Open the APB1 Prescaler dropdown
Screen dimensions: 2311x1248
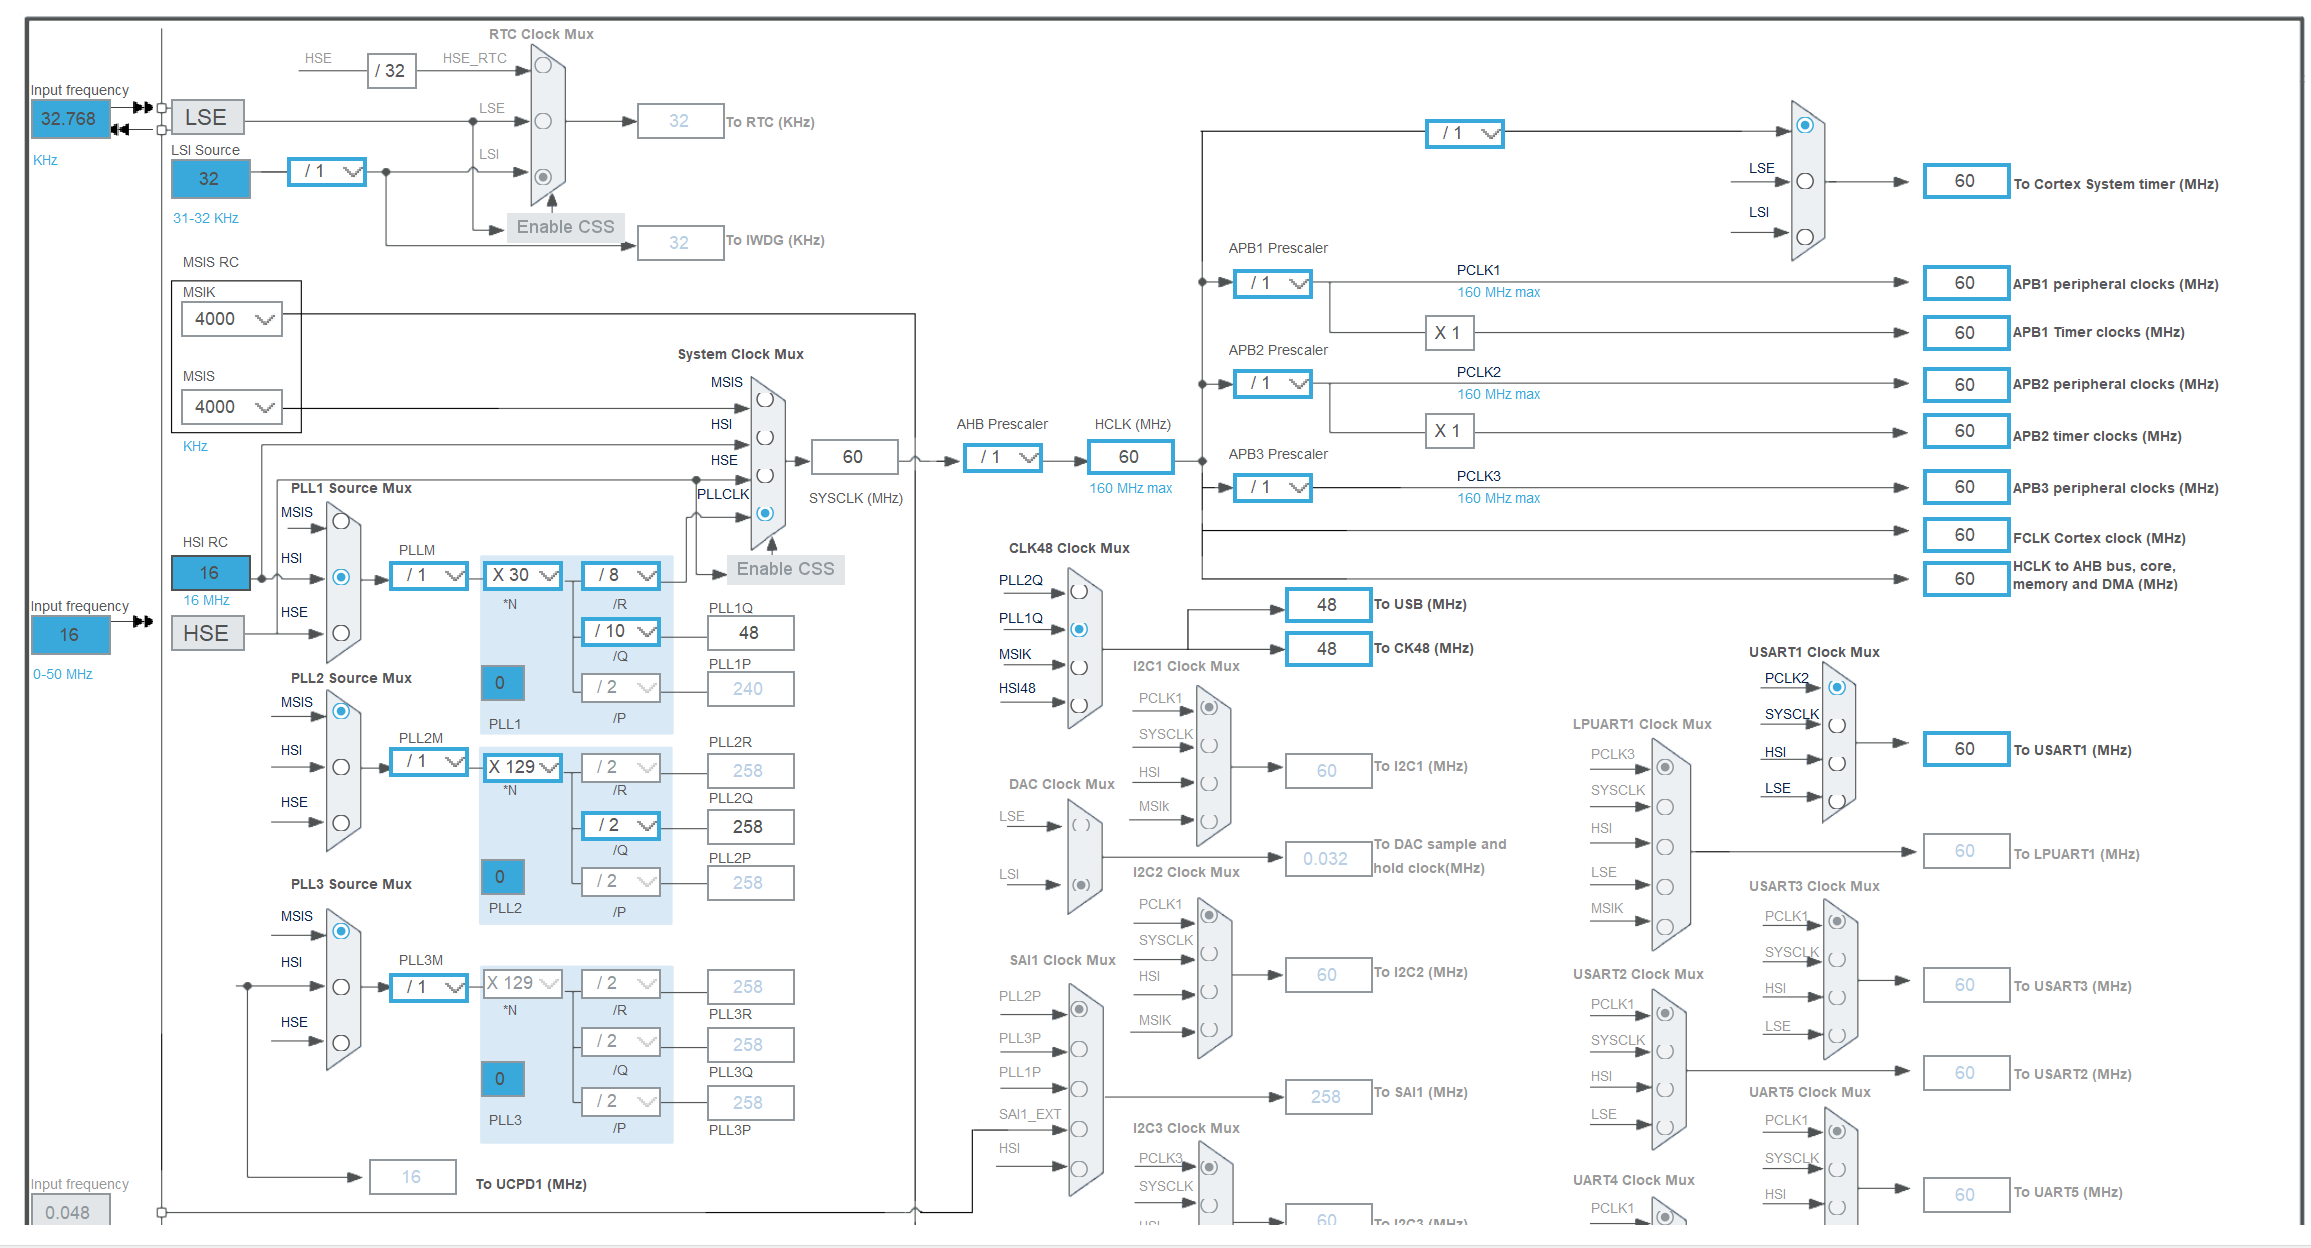tap(1272, 283)
